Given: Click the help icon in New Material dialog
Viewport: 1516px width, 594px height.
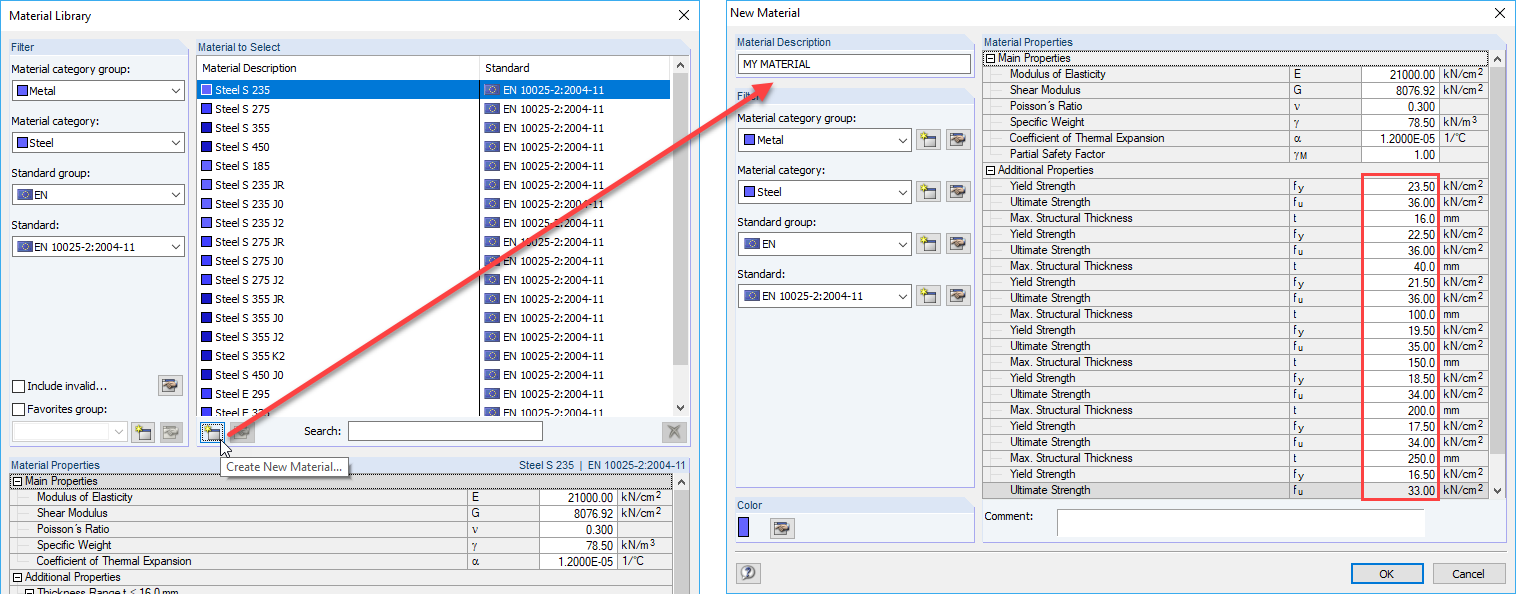Looking at the screenshot, I should click(x=749, y=573).
